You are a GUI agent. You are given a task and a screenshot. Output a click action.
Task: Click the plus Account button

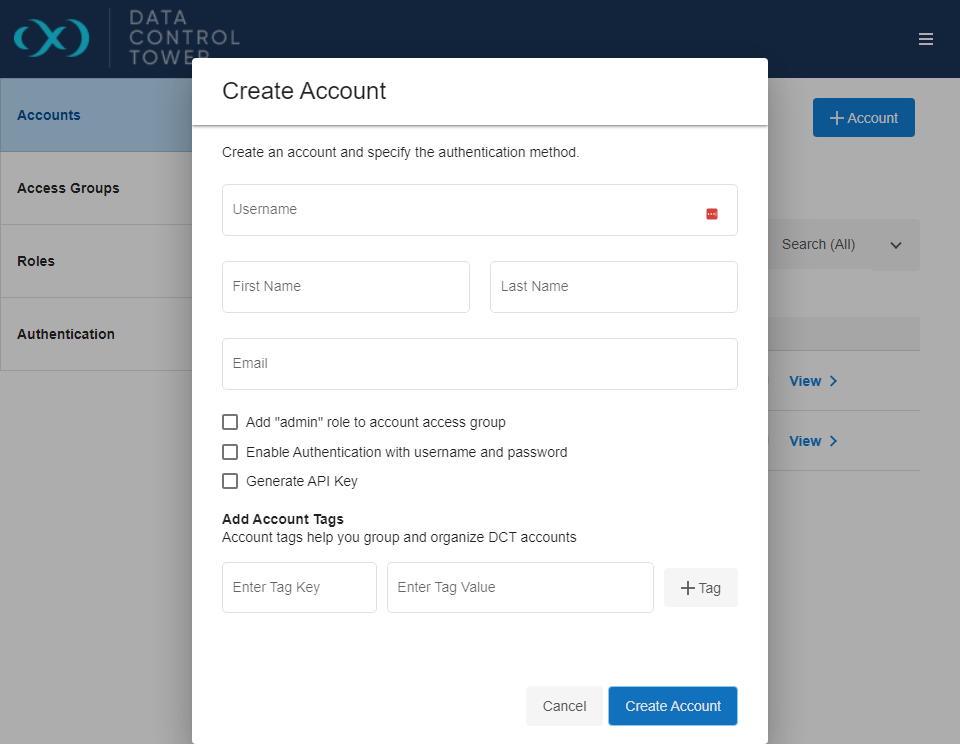click(x=863, y=118)
